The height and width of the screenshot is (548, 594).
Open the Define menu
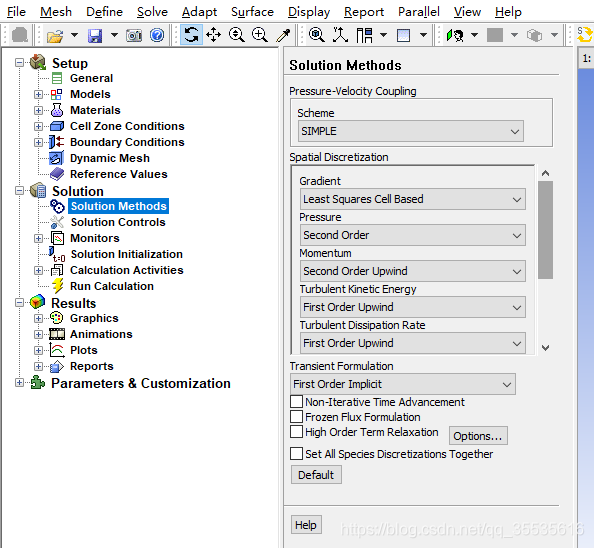(104, 12)
